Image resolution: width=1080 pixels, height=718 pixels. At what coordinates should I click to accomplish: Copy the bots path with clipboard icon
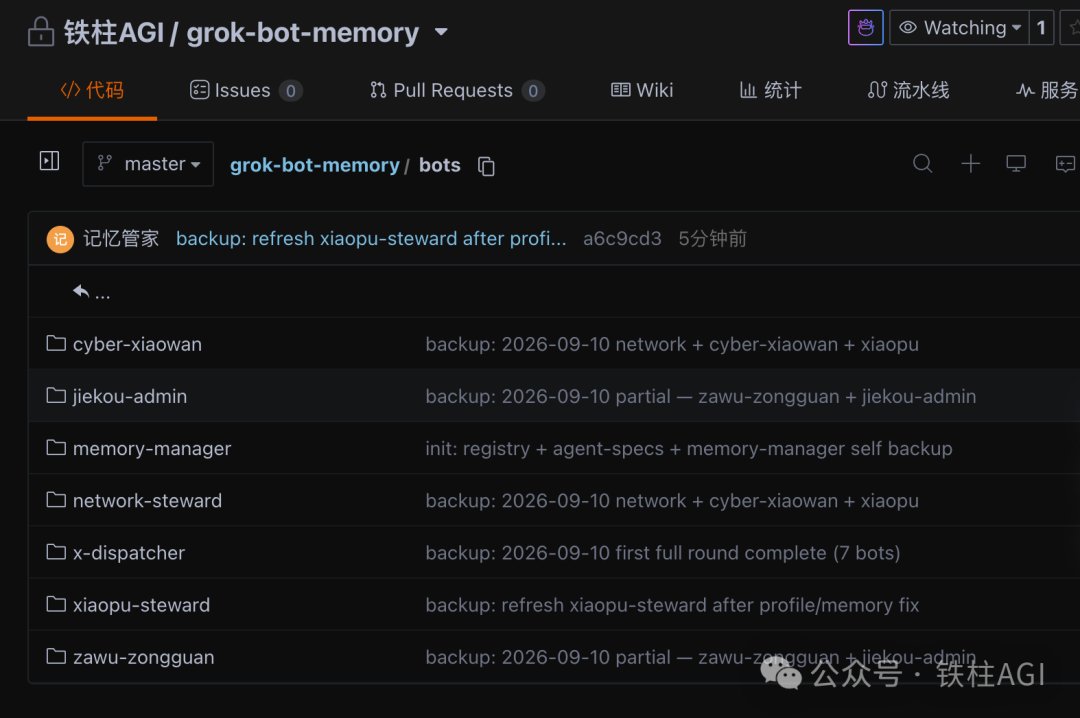point(486,166)
